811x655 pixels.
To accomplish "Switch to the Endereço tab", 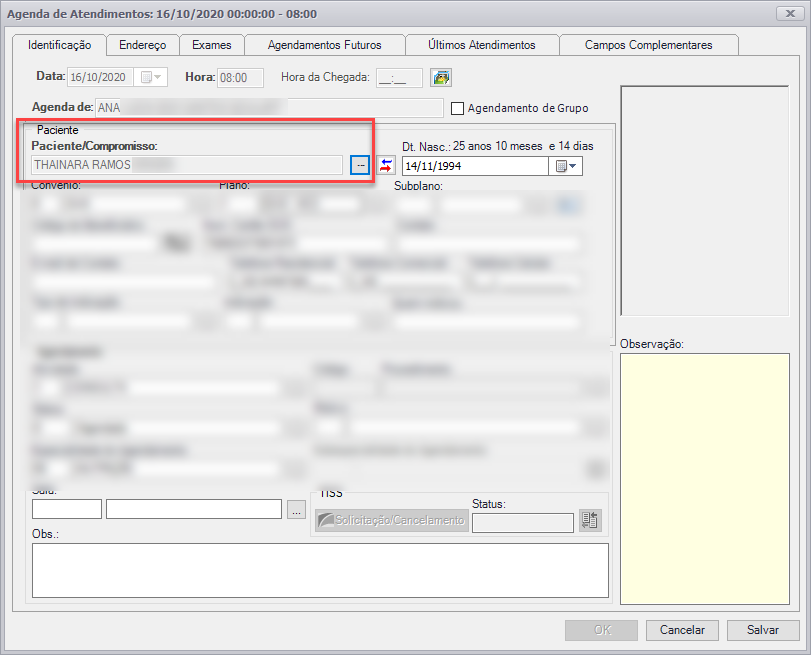I will point(143,45).
